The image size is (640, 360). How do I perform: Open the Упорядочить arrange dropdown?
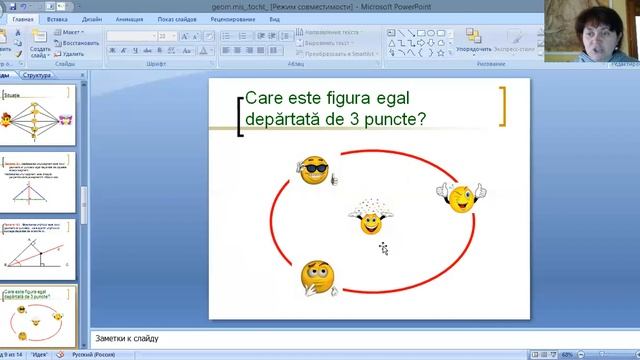point(473,42)
